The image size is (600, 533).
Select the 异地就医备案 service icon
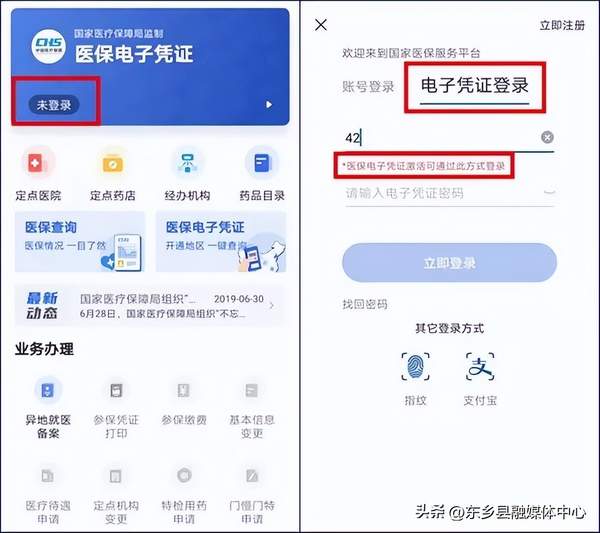pos(48,391)
